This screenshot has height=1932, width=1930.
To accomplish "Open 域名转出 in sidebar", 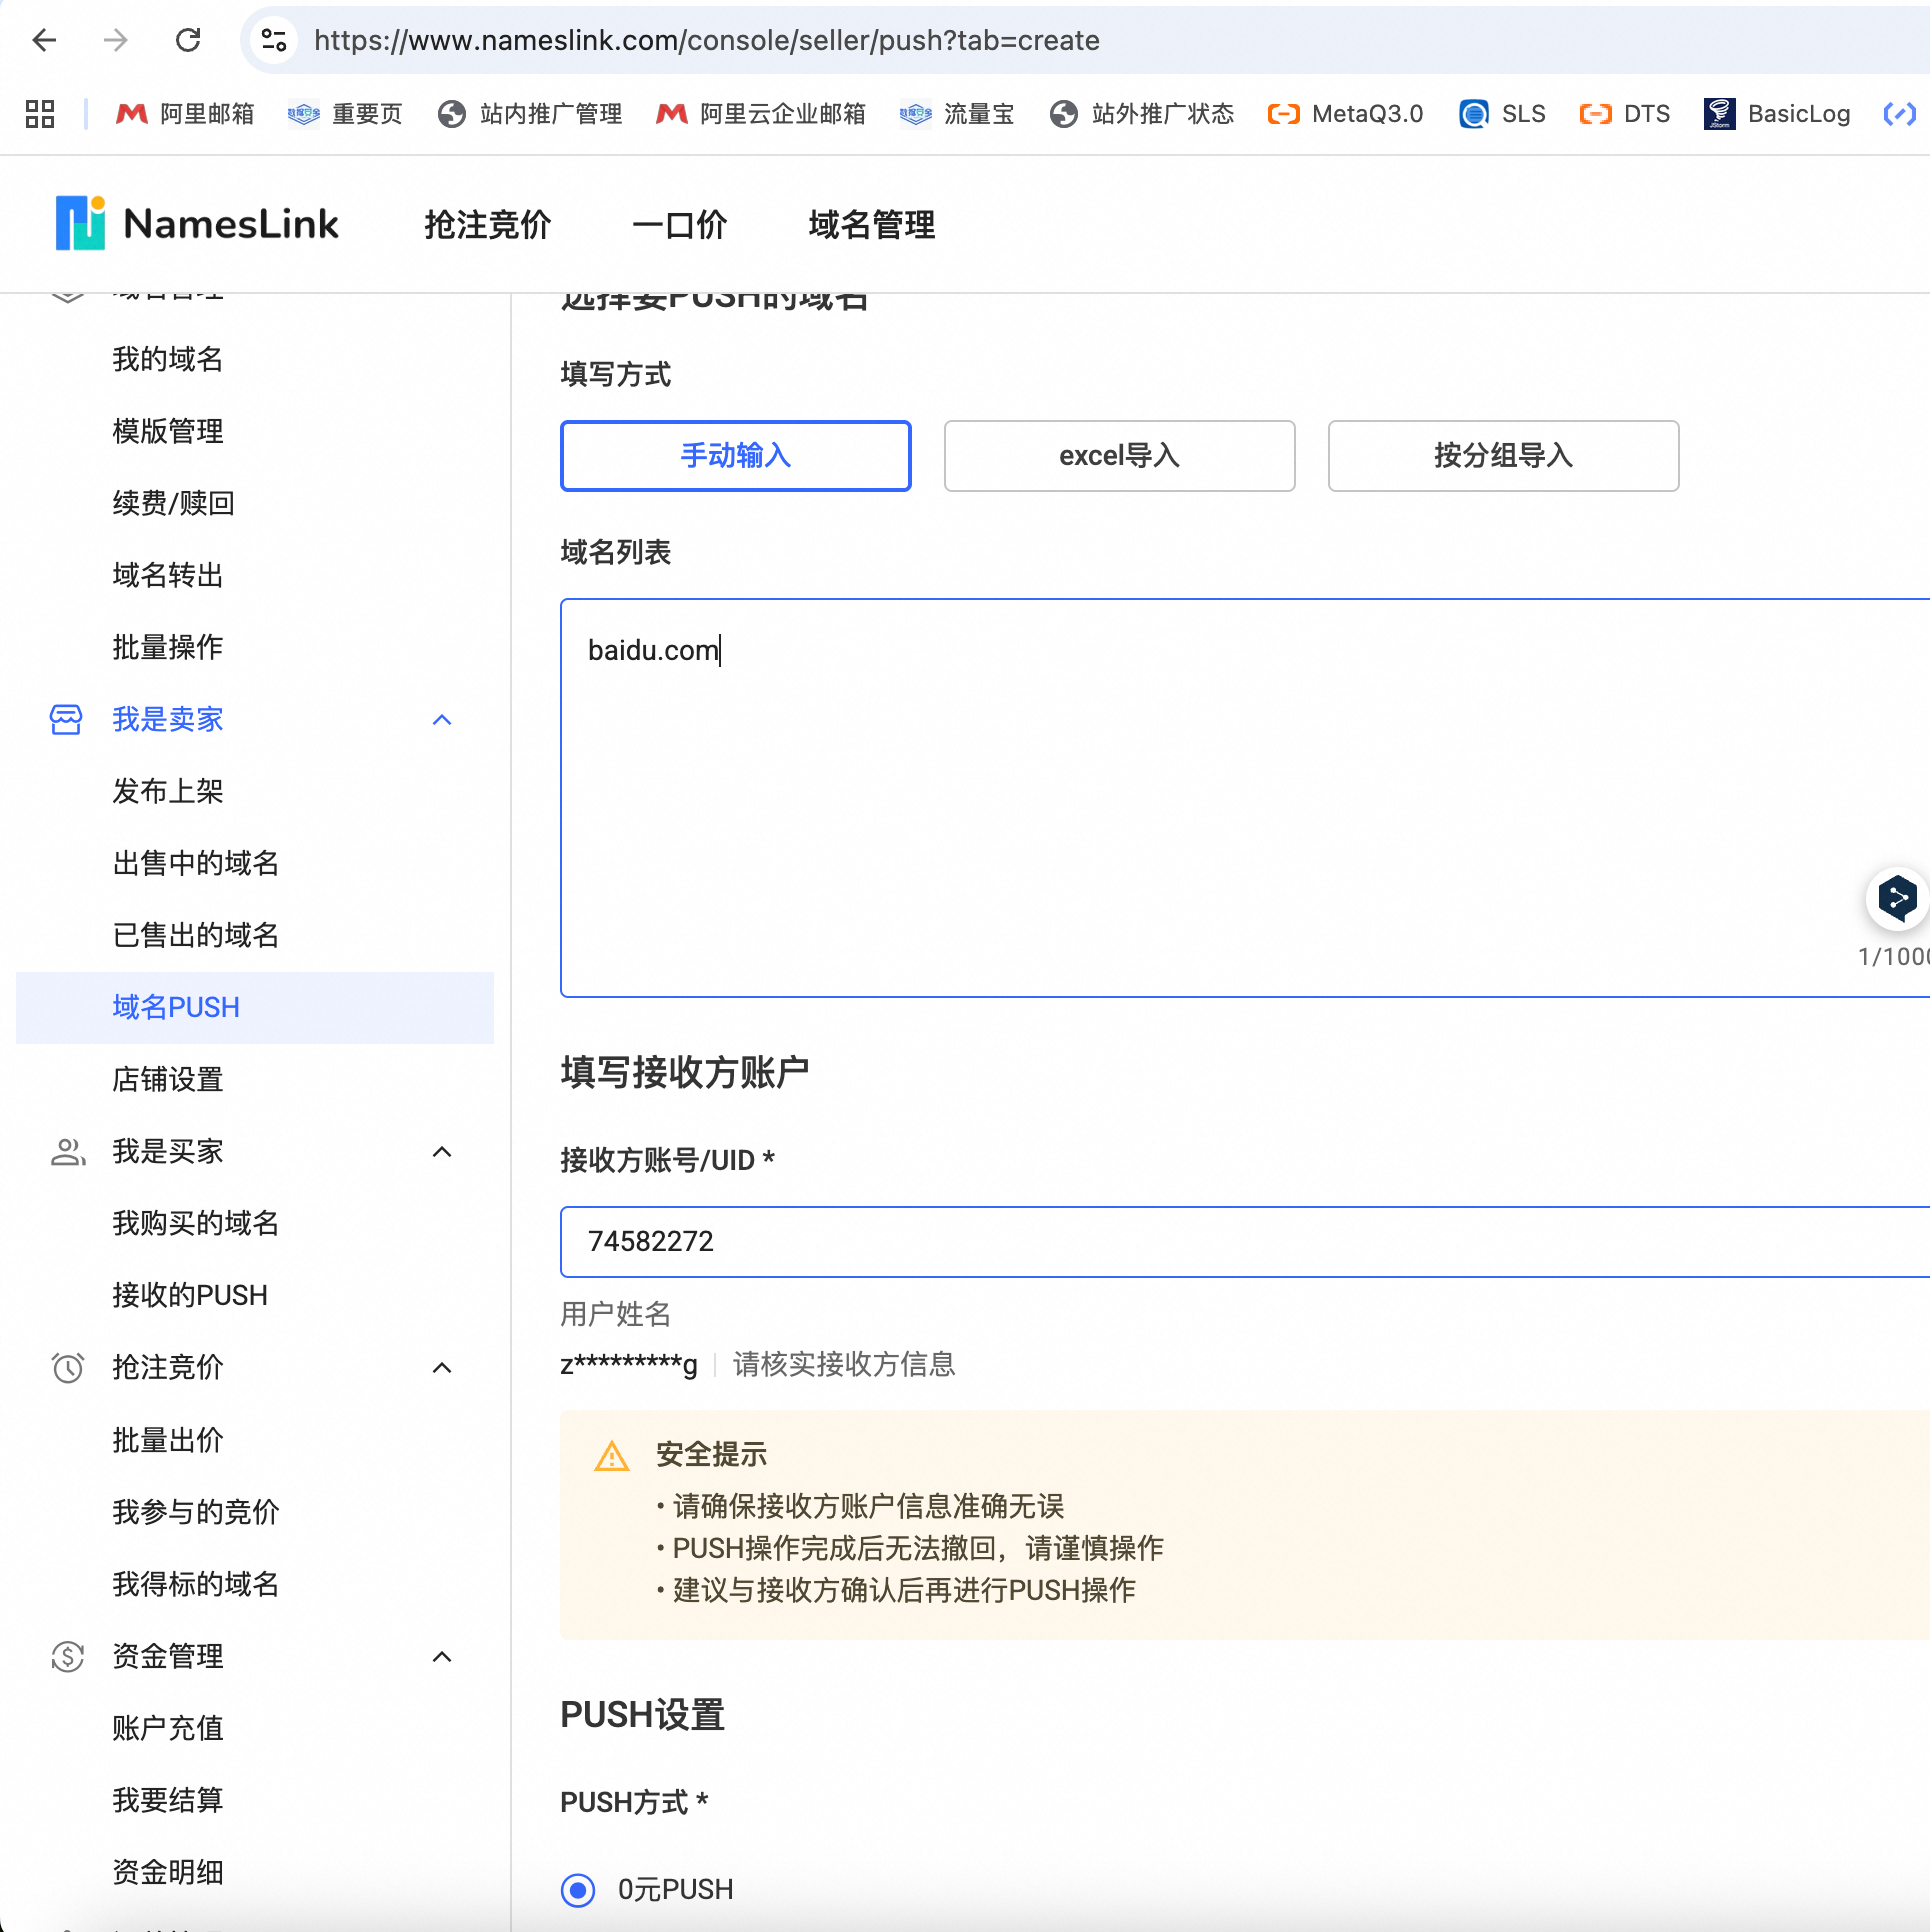I will click(168, 575).
